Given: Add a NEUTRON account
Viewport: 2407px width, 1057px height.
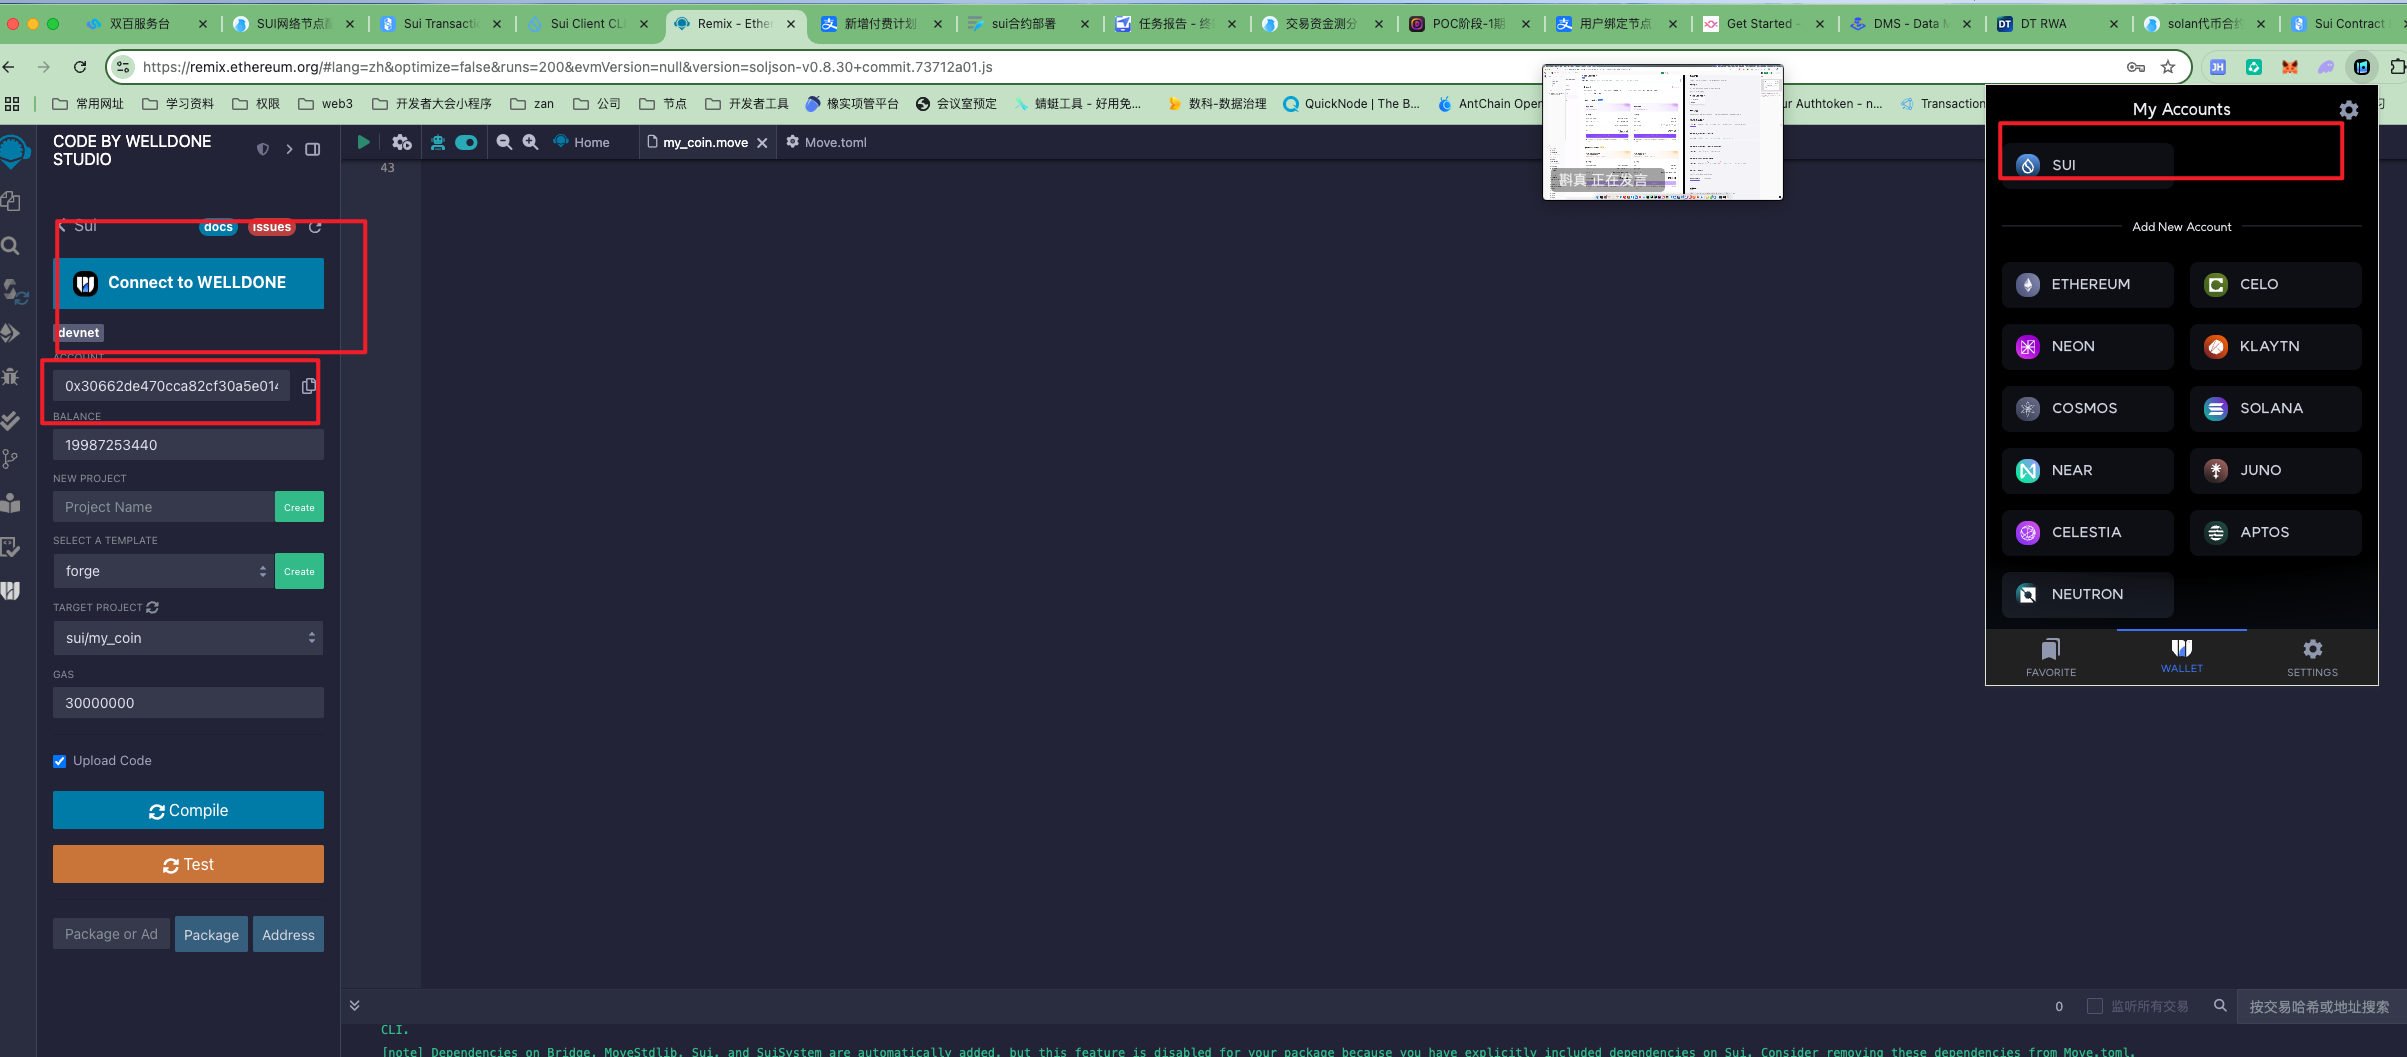Looking at the screenshot, I should point(2087,594).
